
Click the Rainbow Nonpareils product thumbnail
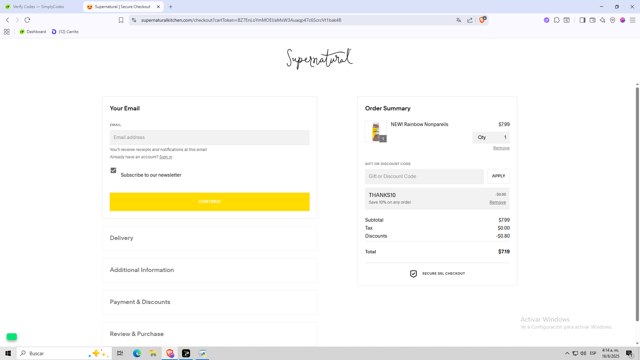tap(376, 132)
